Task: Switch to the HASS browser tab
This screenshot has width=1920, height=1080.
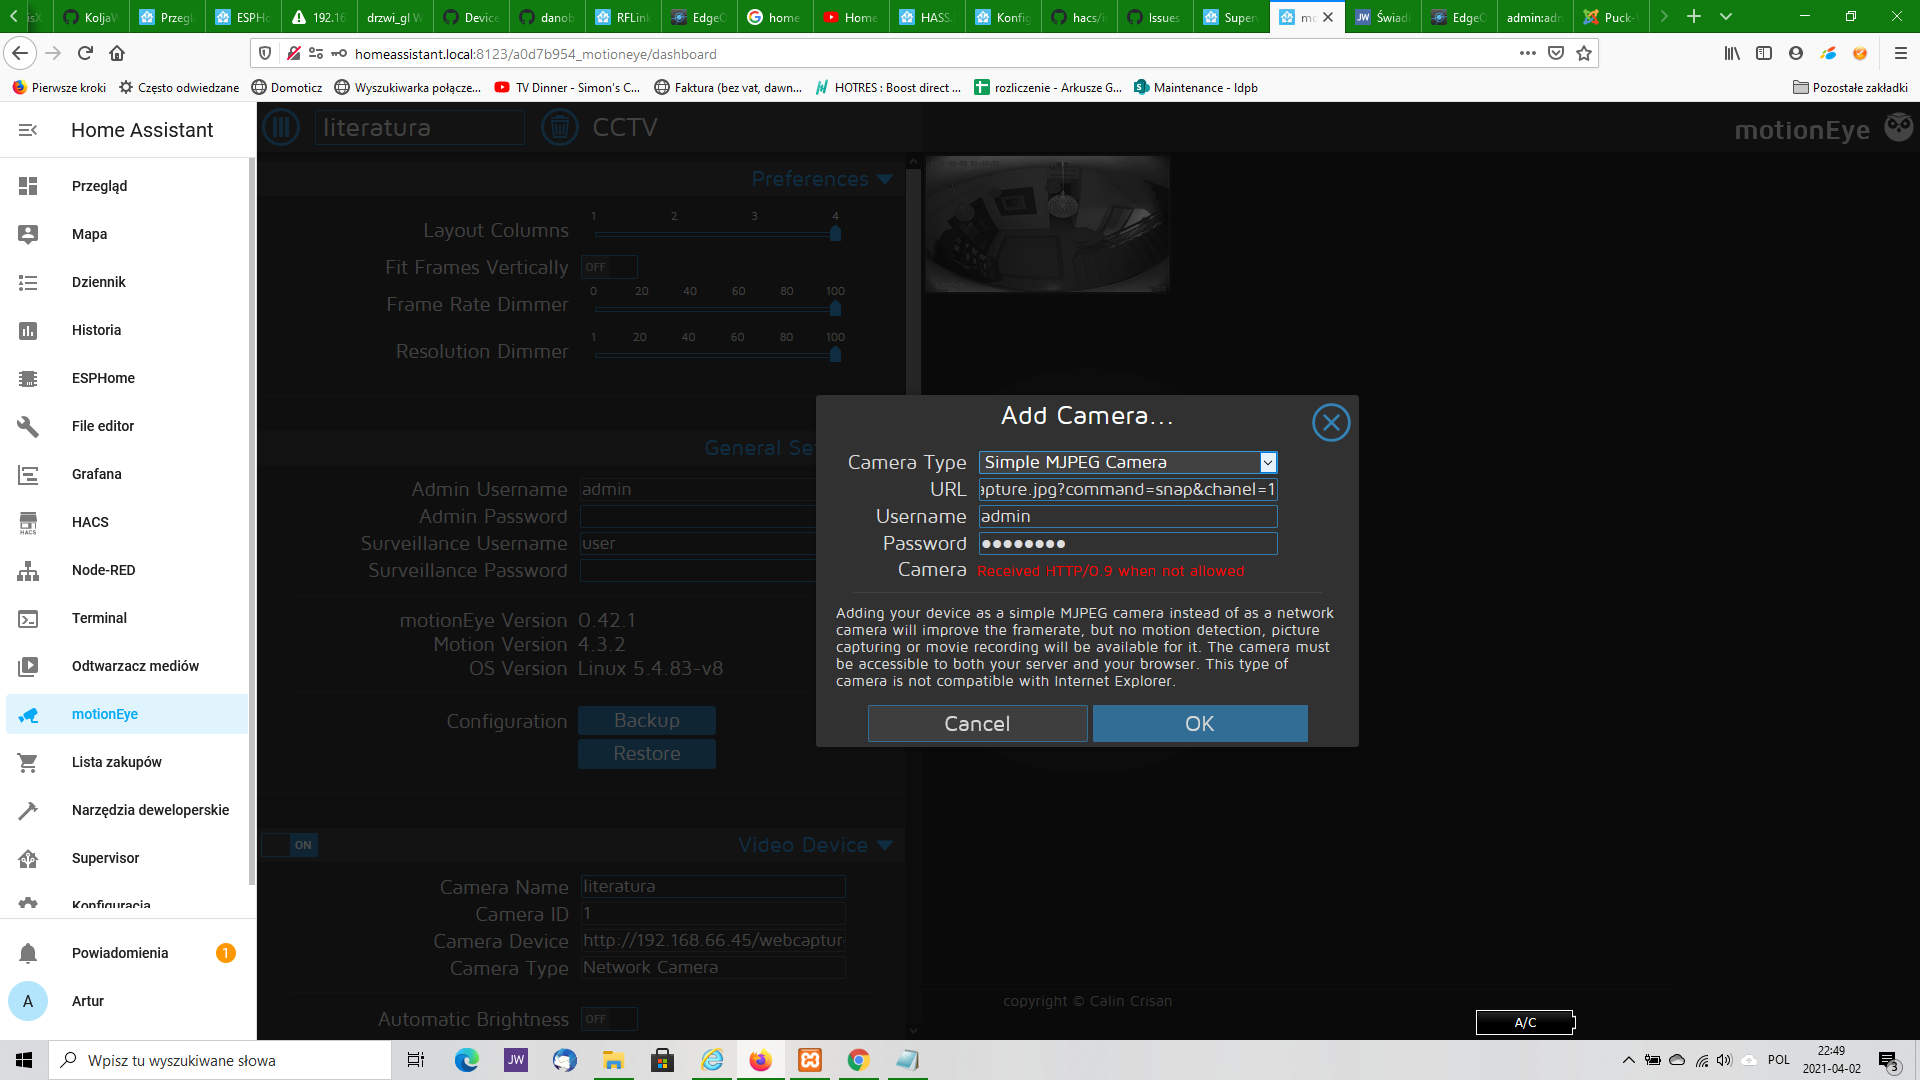Action: pyautogui.click(x=927, y=17)
